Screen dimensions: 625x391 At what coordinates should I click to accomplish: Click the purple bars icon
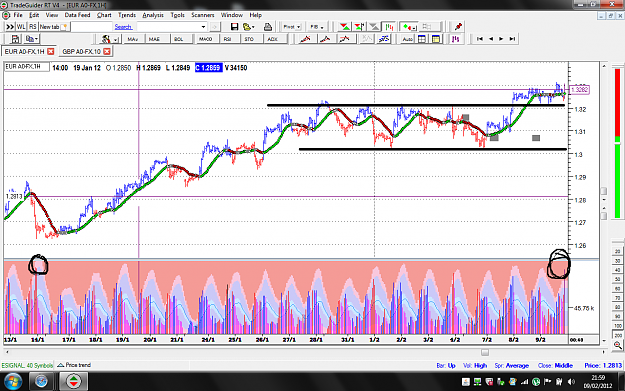tap(456, 39)
